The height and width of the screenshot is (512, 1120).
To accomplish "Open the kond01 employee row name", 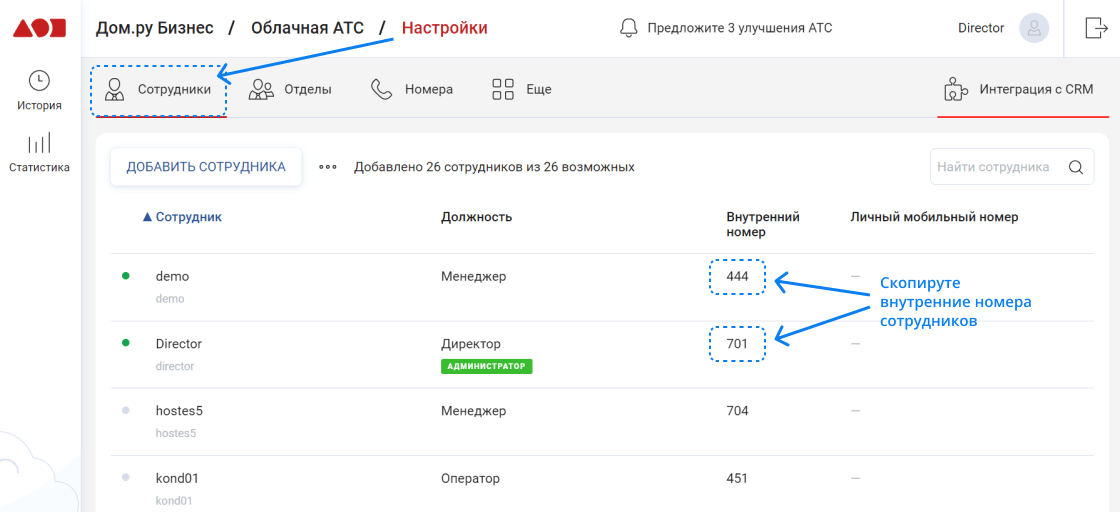I will point(177,478).
